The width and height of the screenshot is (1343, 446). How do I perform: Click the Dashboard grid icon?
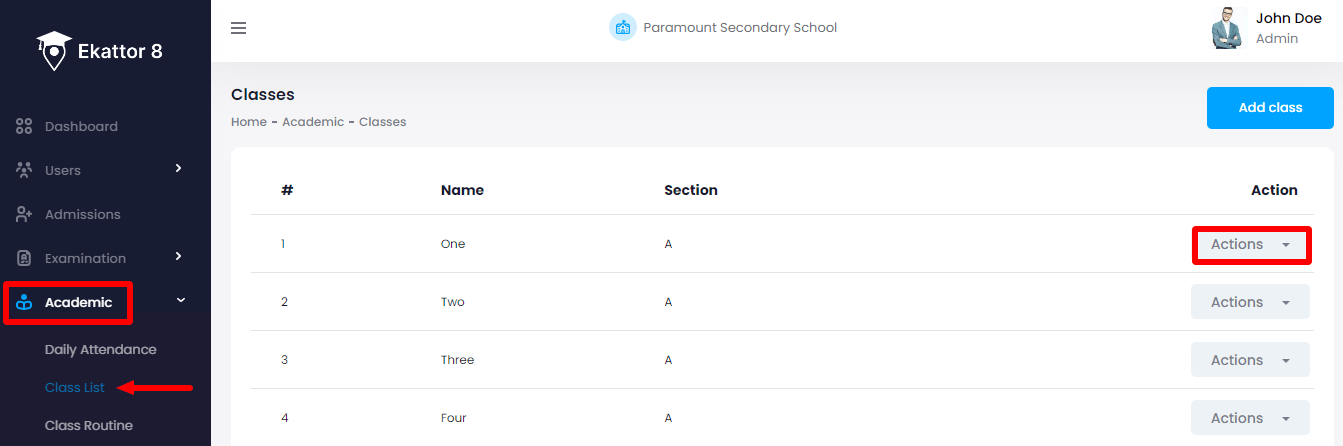click(25, 127)
